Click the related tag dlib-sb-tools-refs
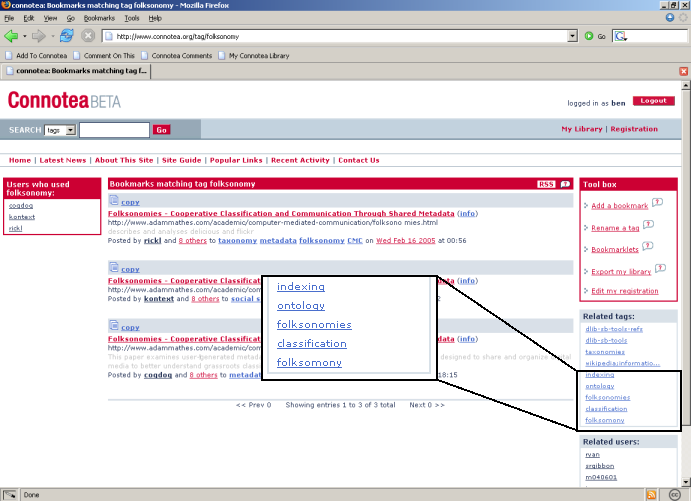The height and width of the screenshot is (501, 691). [x=614, y=329]
